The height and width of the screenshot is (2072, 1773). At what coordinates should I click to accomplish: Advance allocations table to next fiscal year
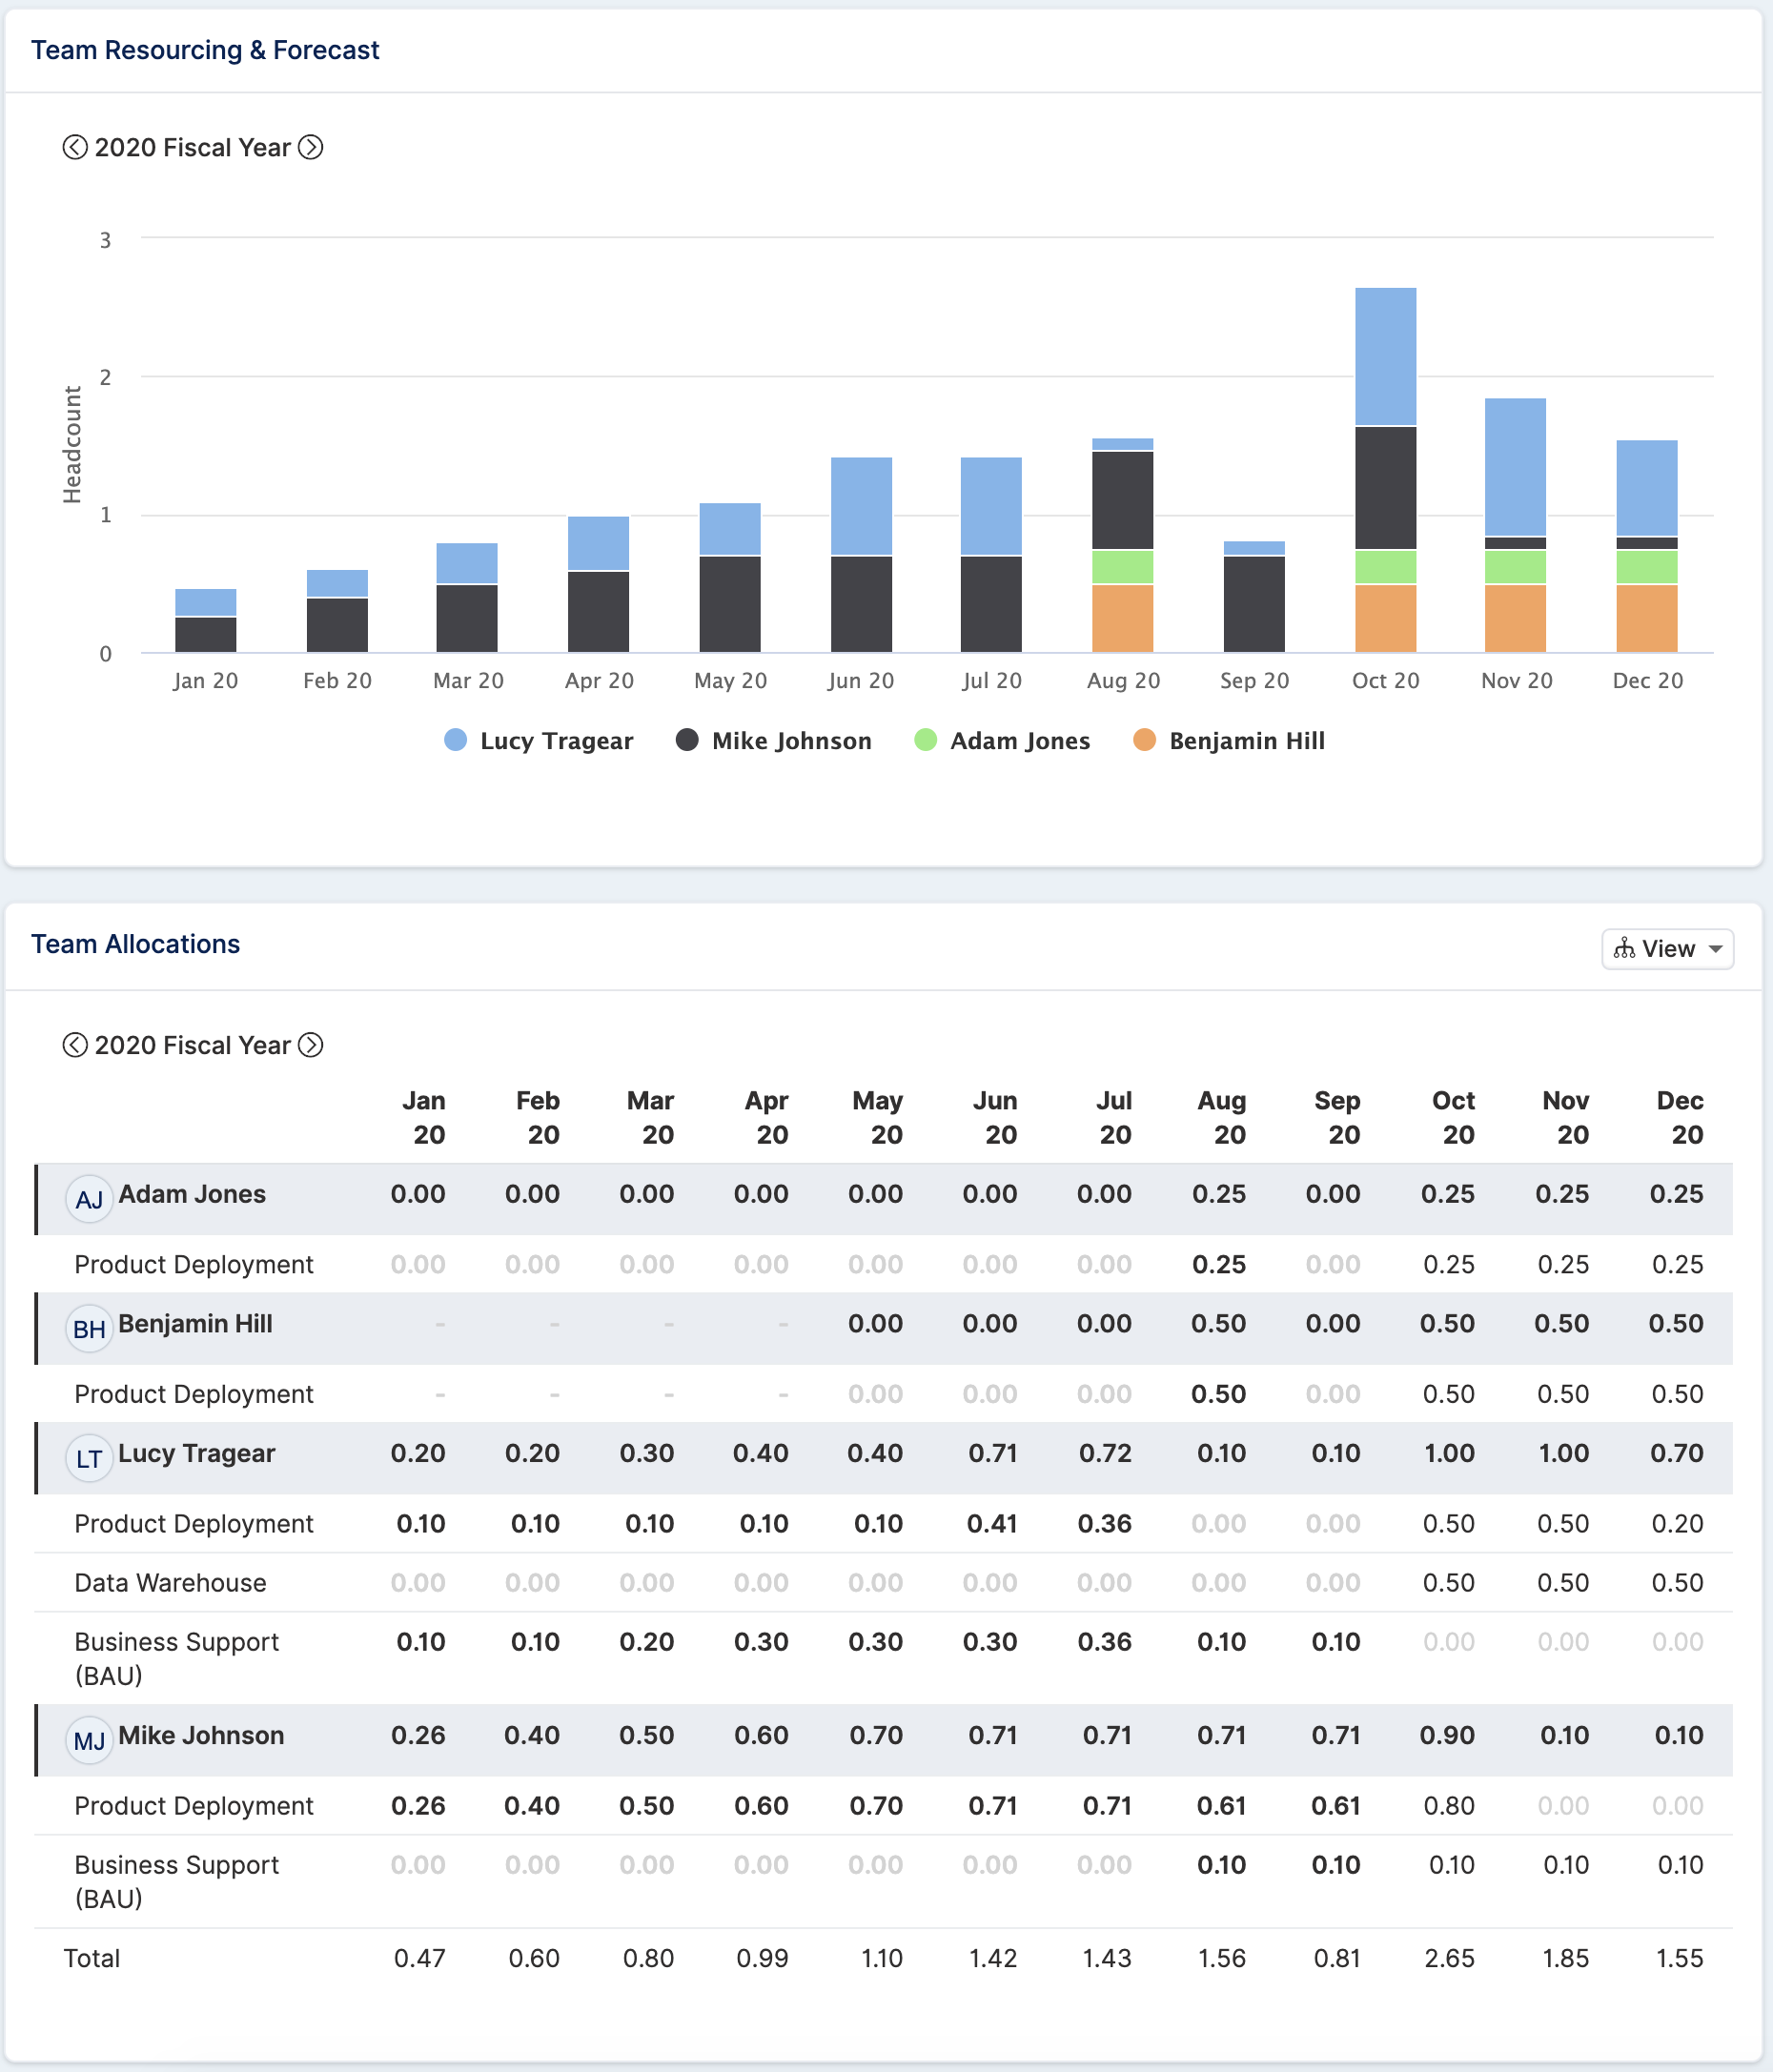[311, 1045]
